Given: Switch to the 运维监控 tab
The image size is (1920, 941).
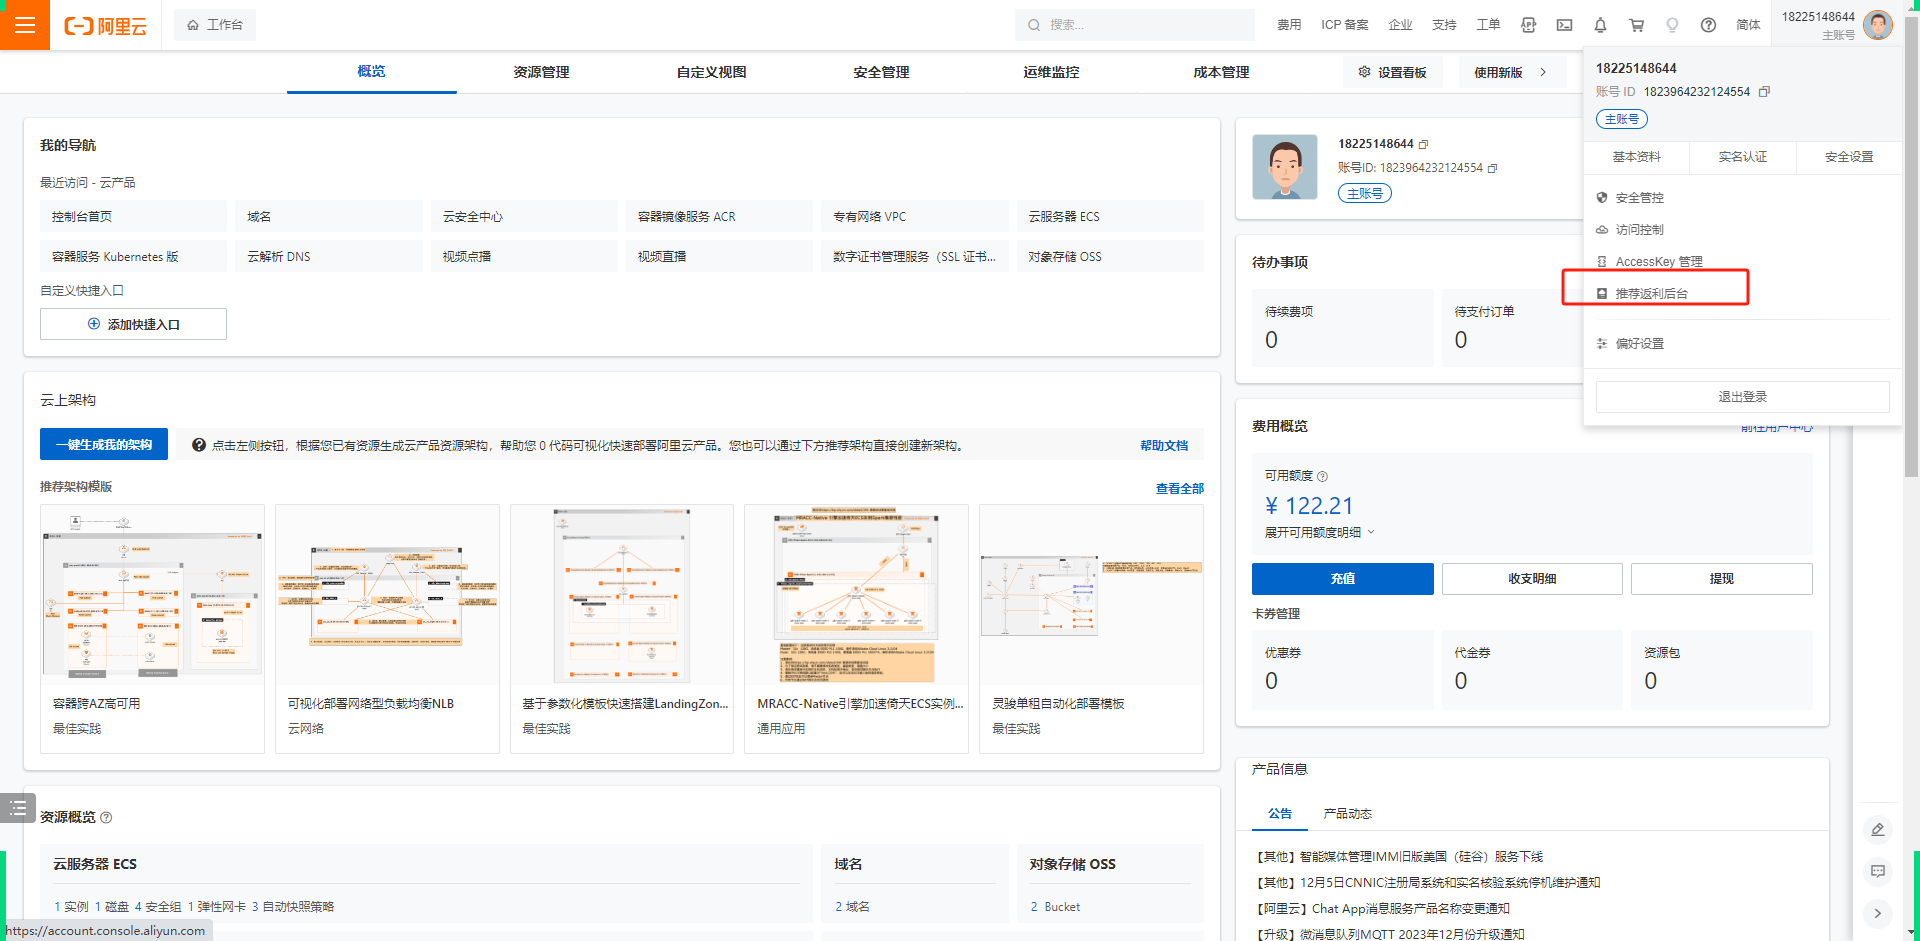Looking at the screenshot, I should pos(1051,72).
